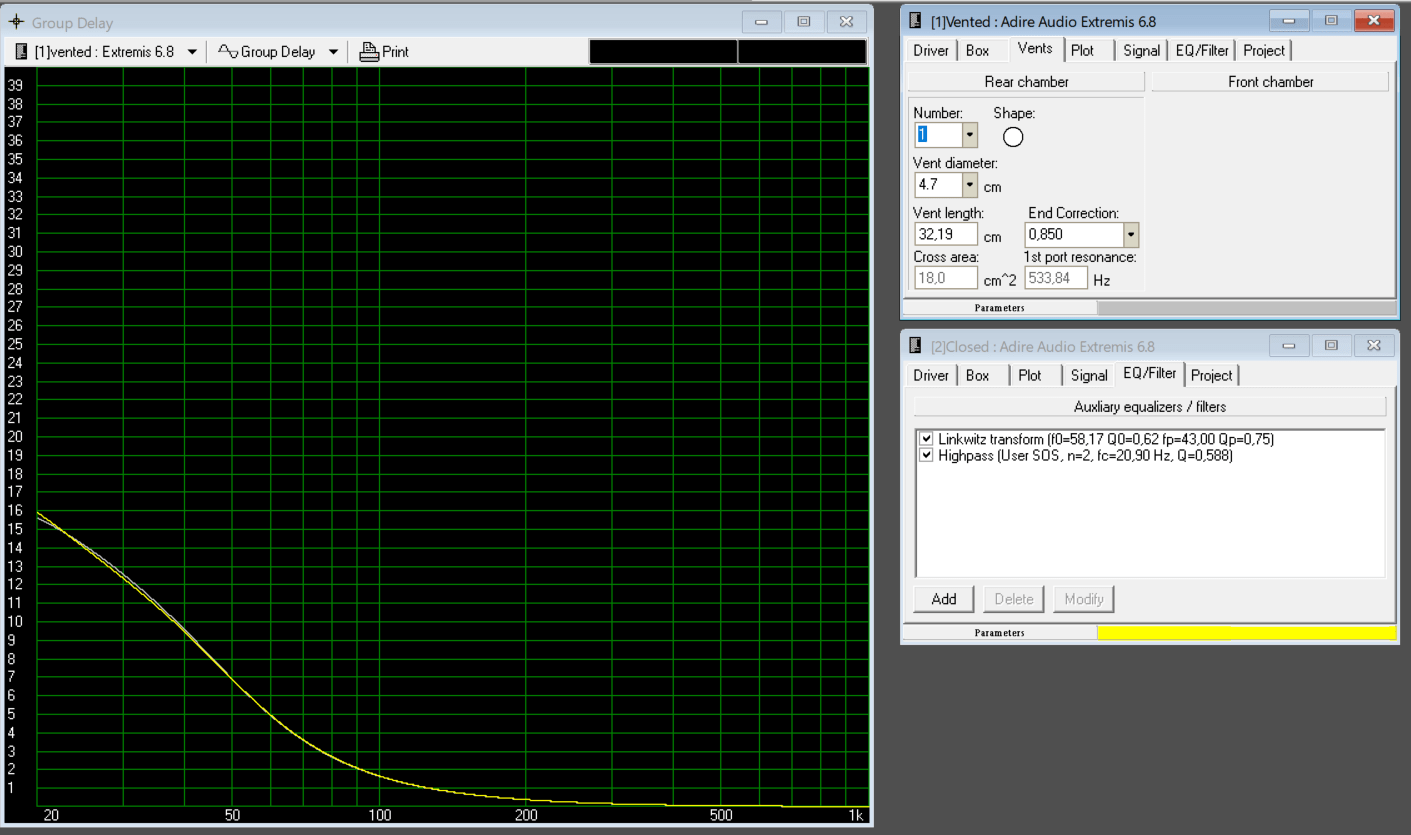Open Project tab in Closed window
This screenshot has height=835, width=1411.
pos(1212,375)
